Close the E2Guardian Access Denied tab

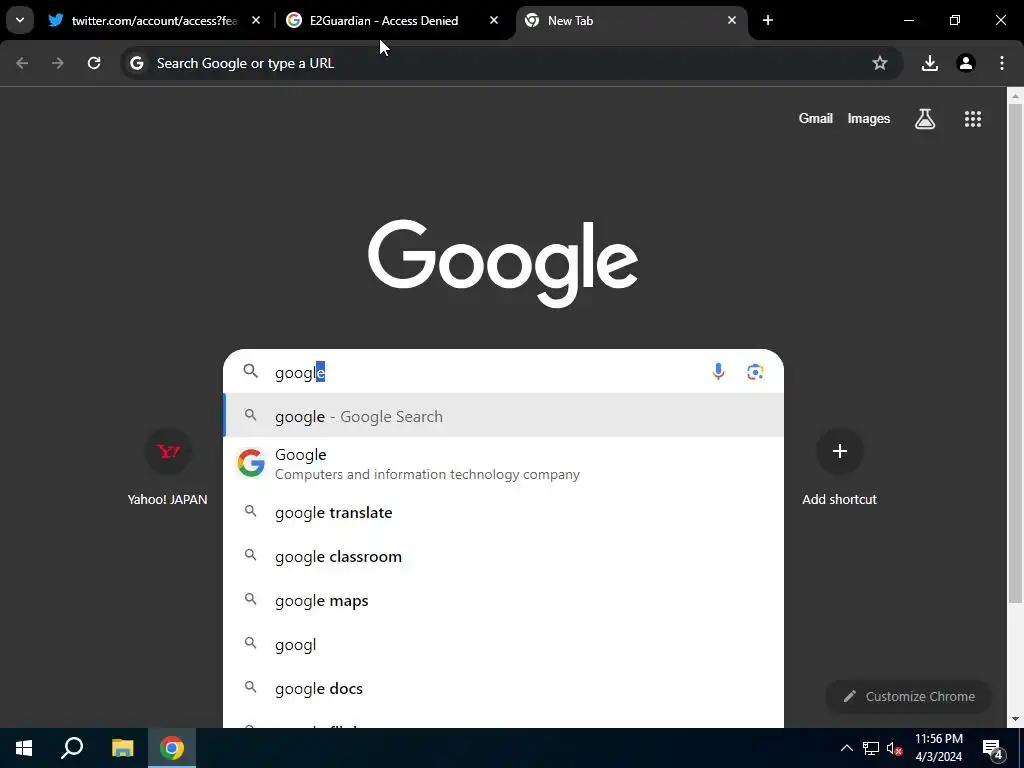coord(494,20)
